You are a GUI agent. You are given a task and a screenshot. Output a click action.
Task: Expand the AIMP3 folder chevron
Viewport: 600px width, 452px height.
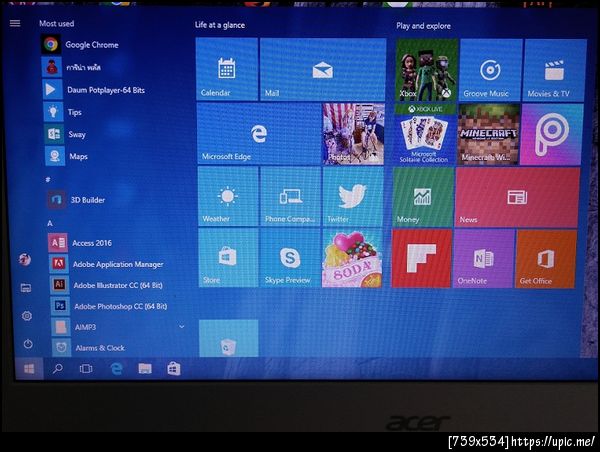182,326
